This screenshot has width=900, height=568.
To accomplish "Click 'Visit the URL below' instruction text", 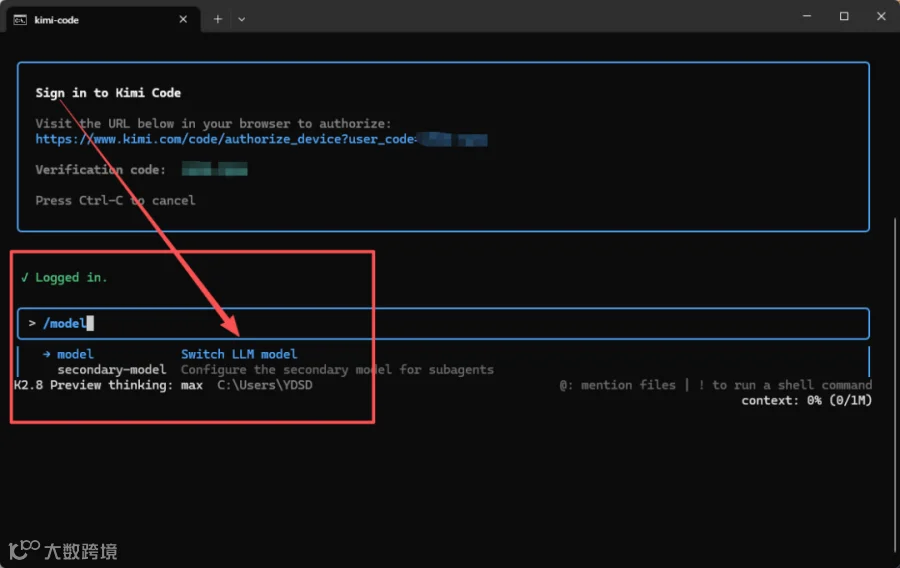I will (x=213, y=123).
